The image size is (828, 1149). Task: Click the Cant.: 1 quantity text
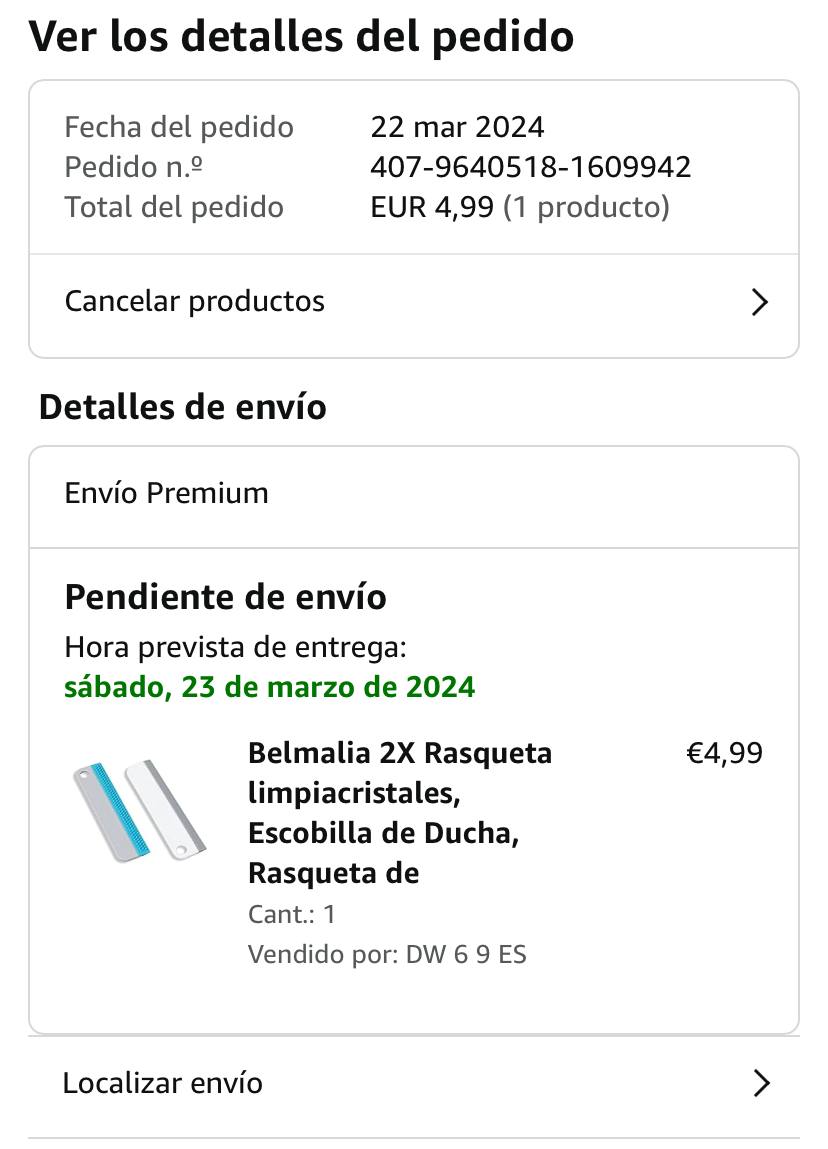[x=291, y=914]
